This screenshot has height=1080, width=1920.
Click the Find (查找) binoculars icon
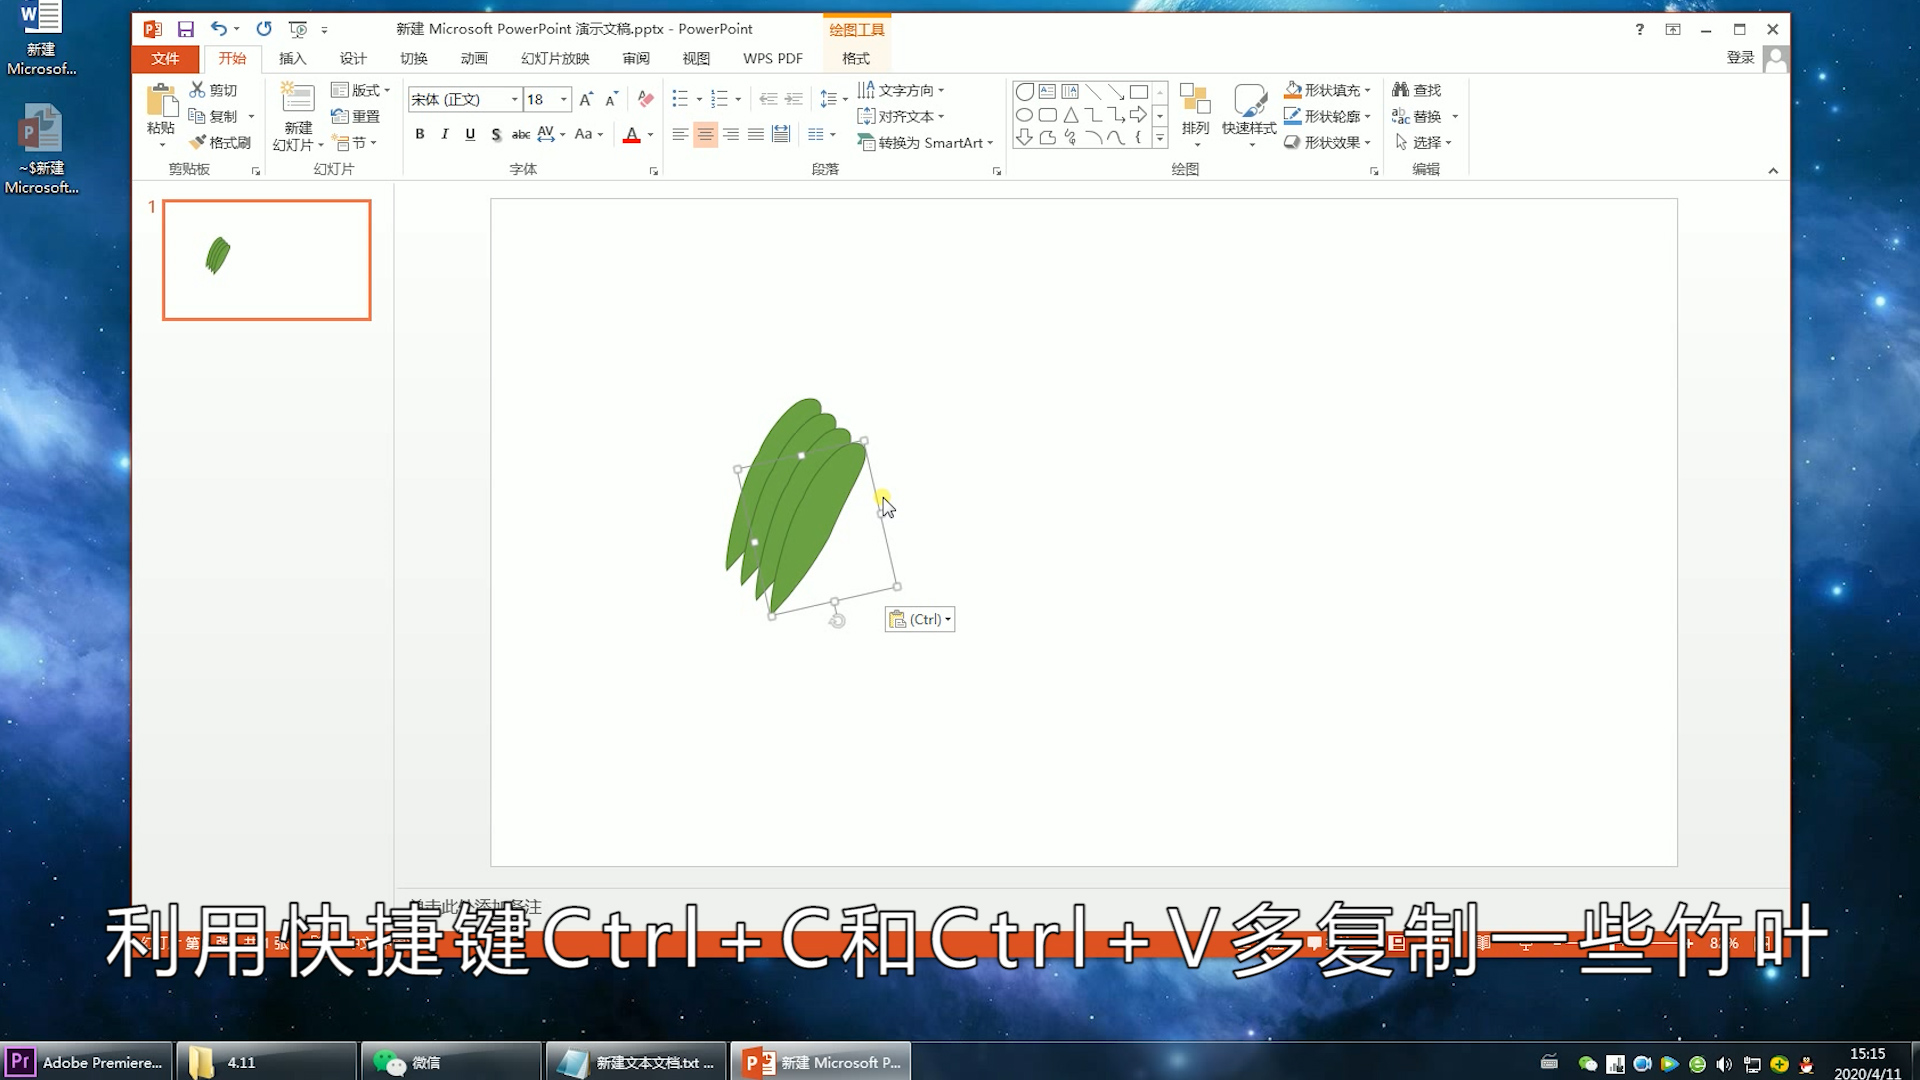point(1400,90)
